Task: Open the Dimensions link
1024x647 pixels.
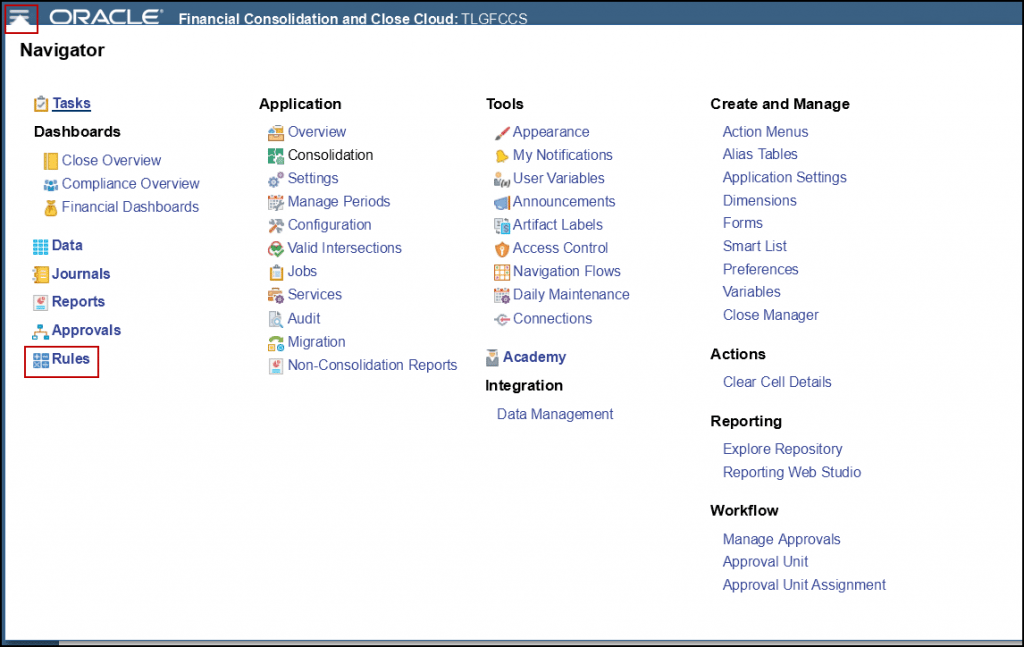Action: 760,200
